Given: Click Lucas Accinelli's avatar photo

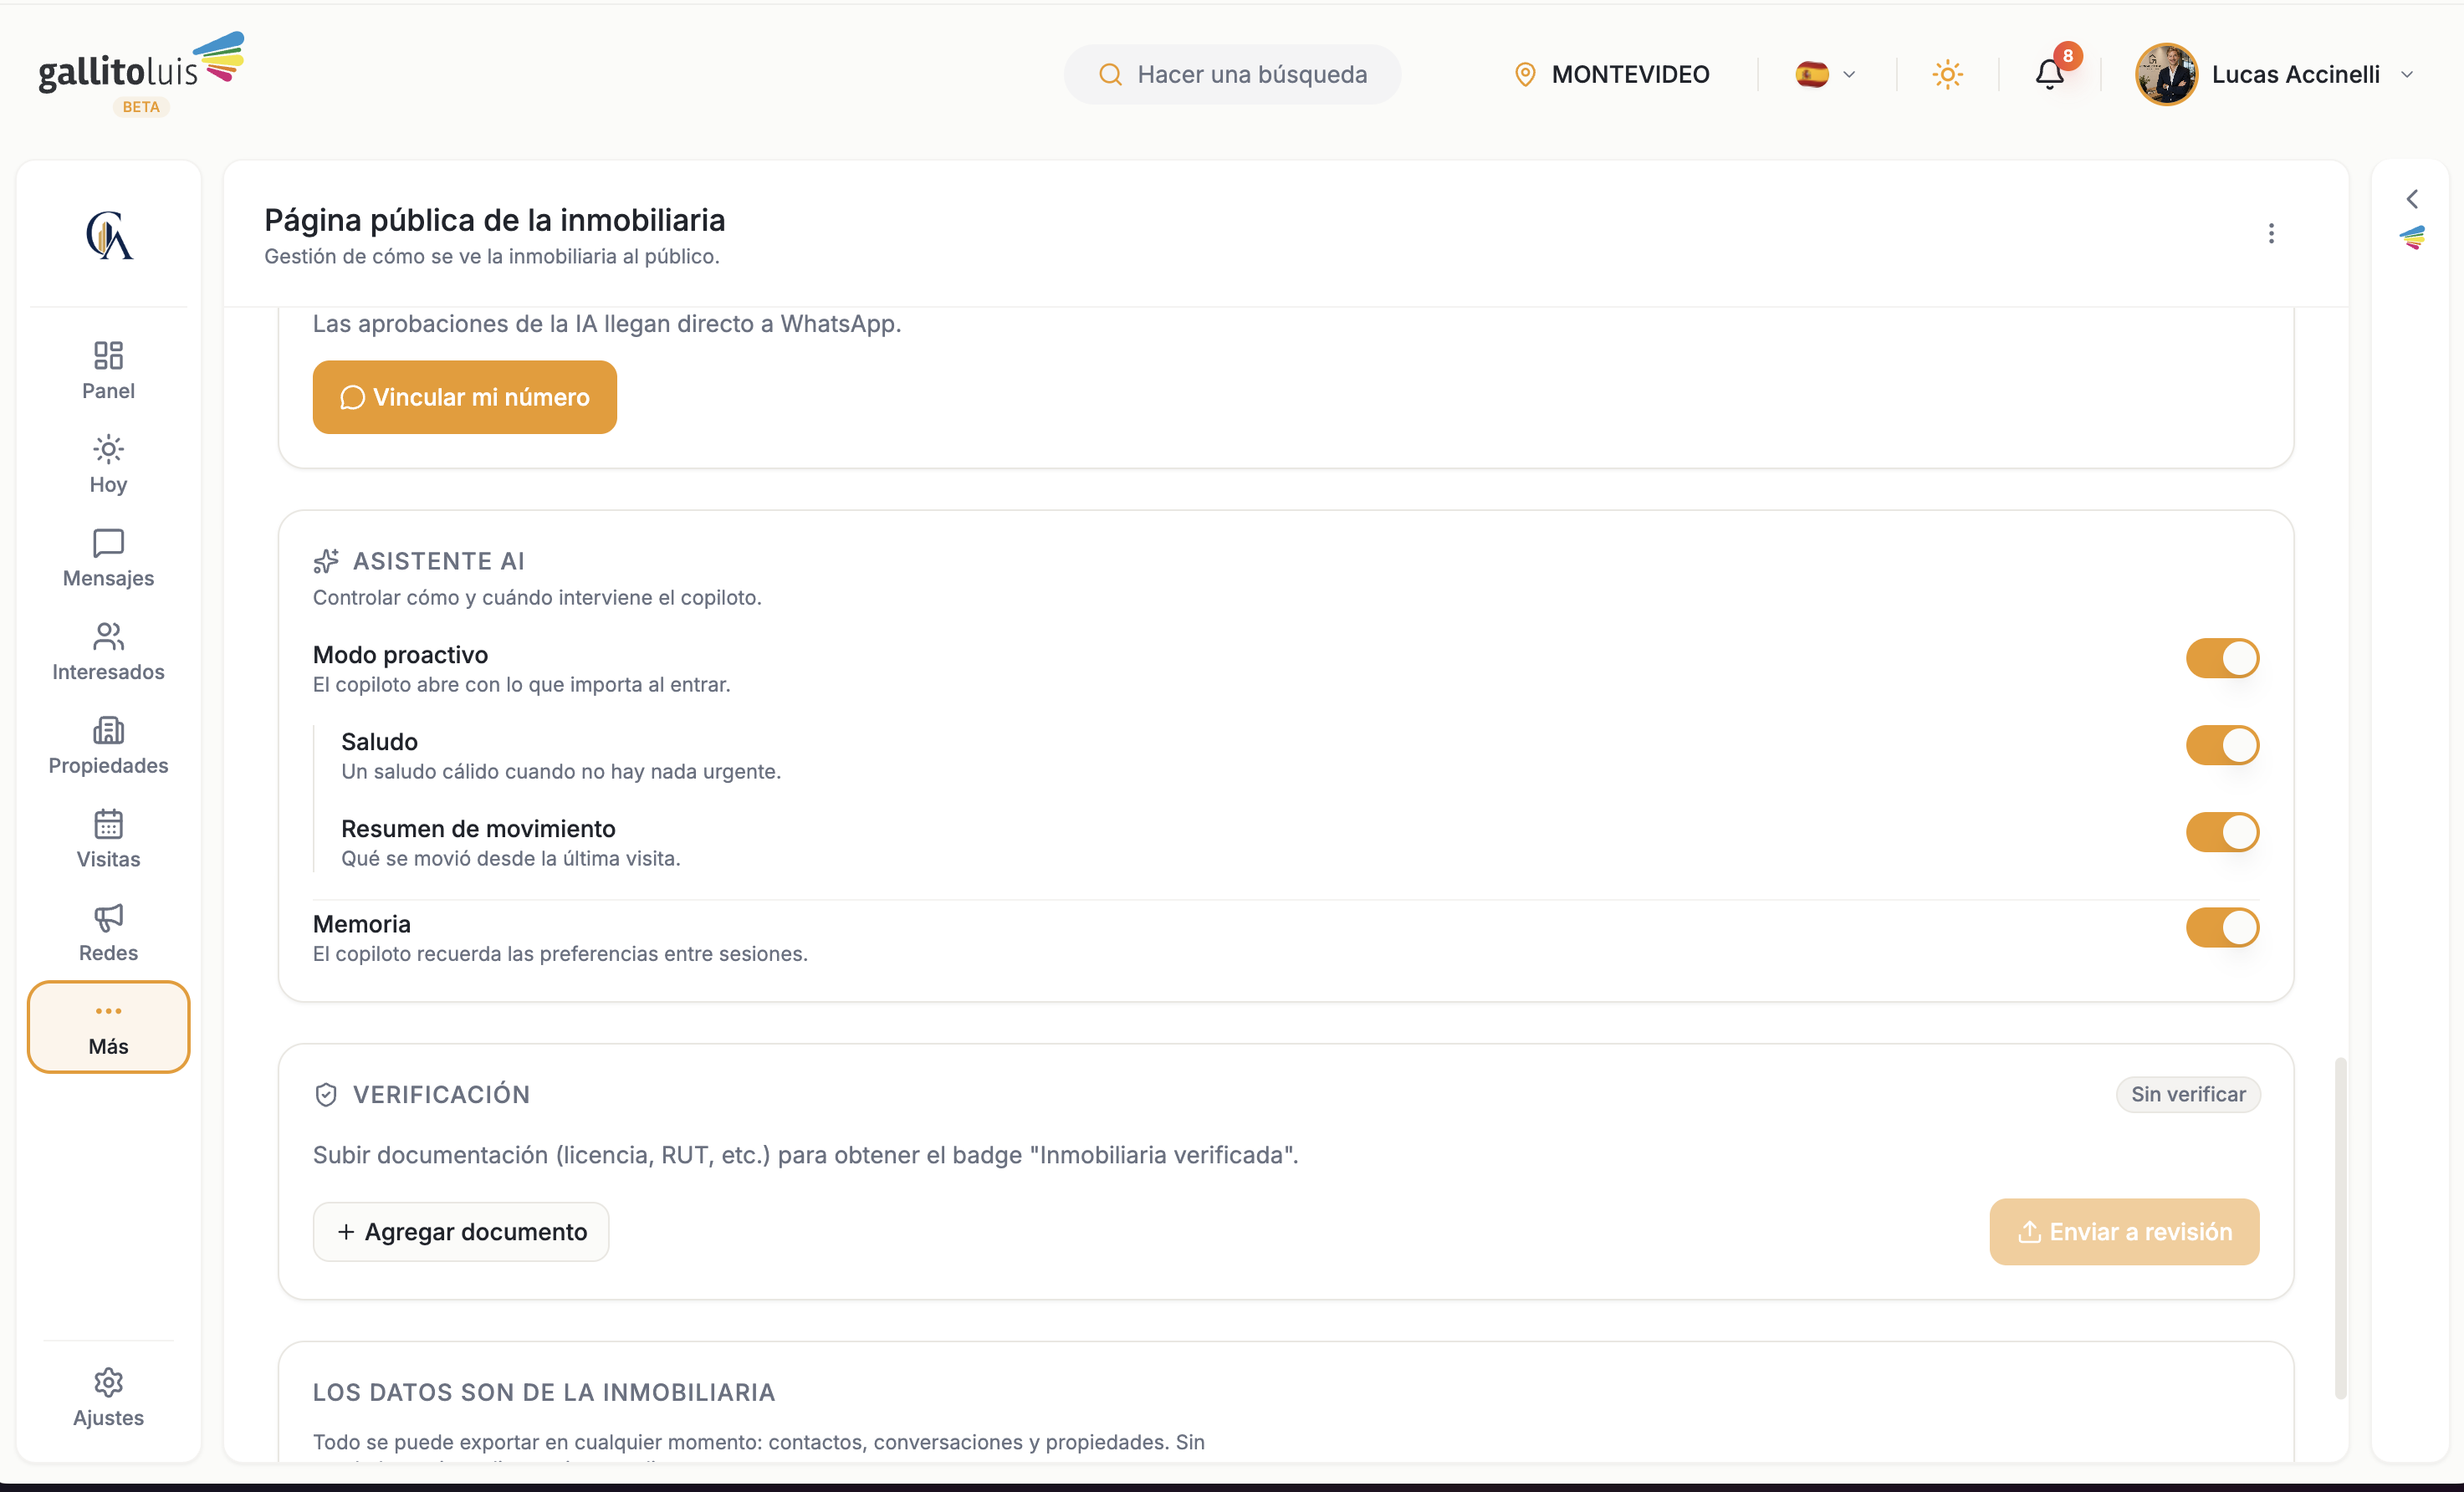Looking at the screenshot, I should pyautogui.click(x=2166, y=74).
